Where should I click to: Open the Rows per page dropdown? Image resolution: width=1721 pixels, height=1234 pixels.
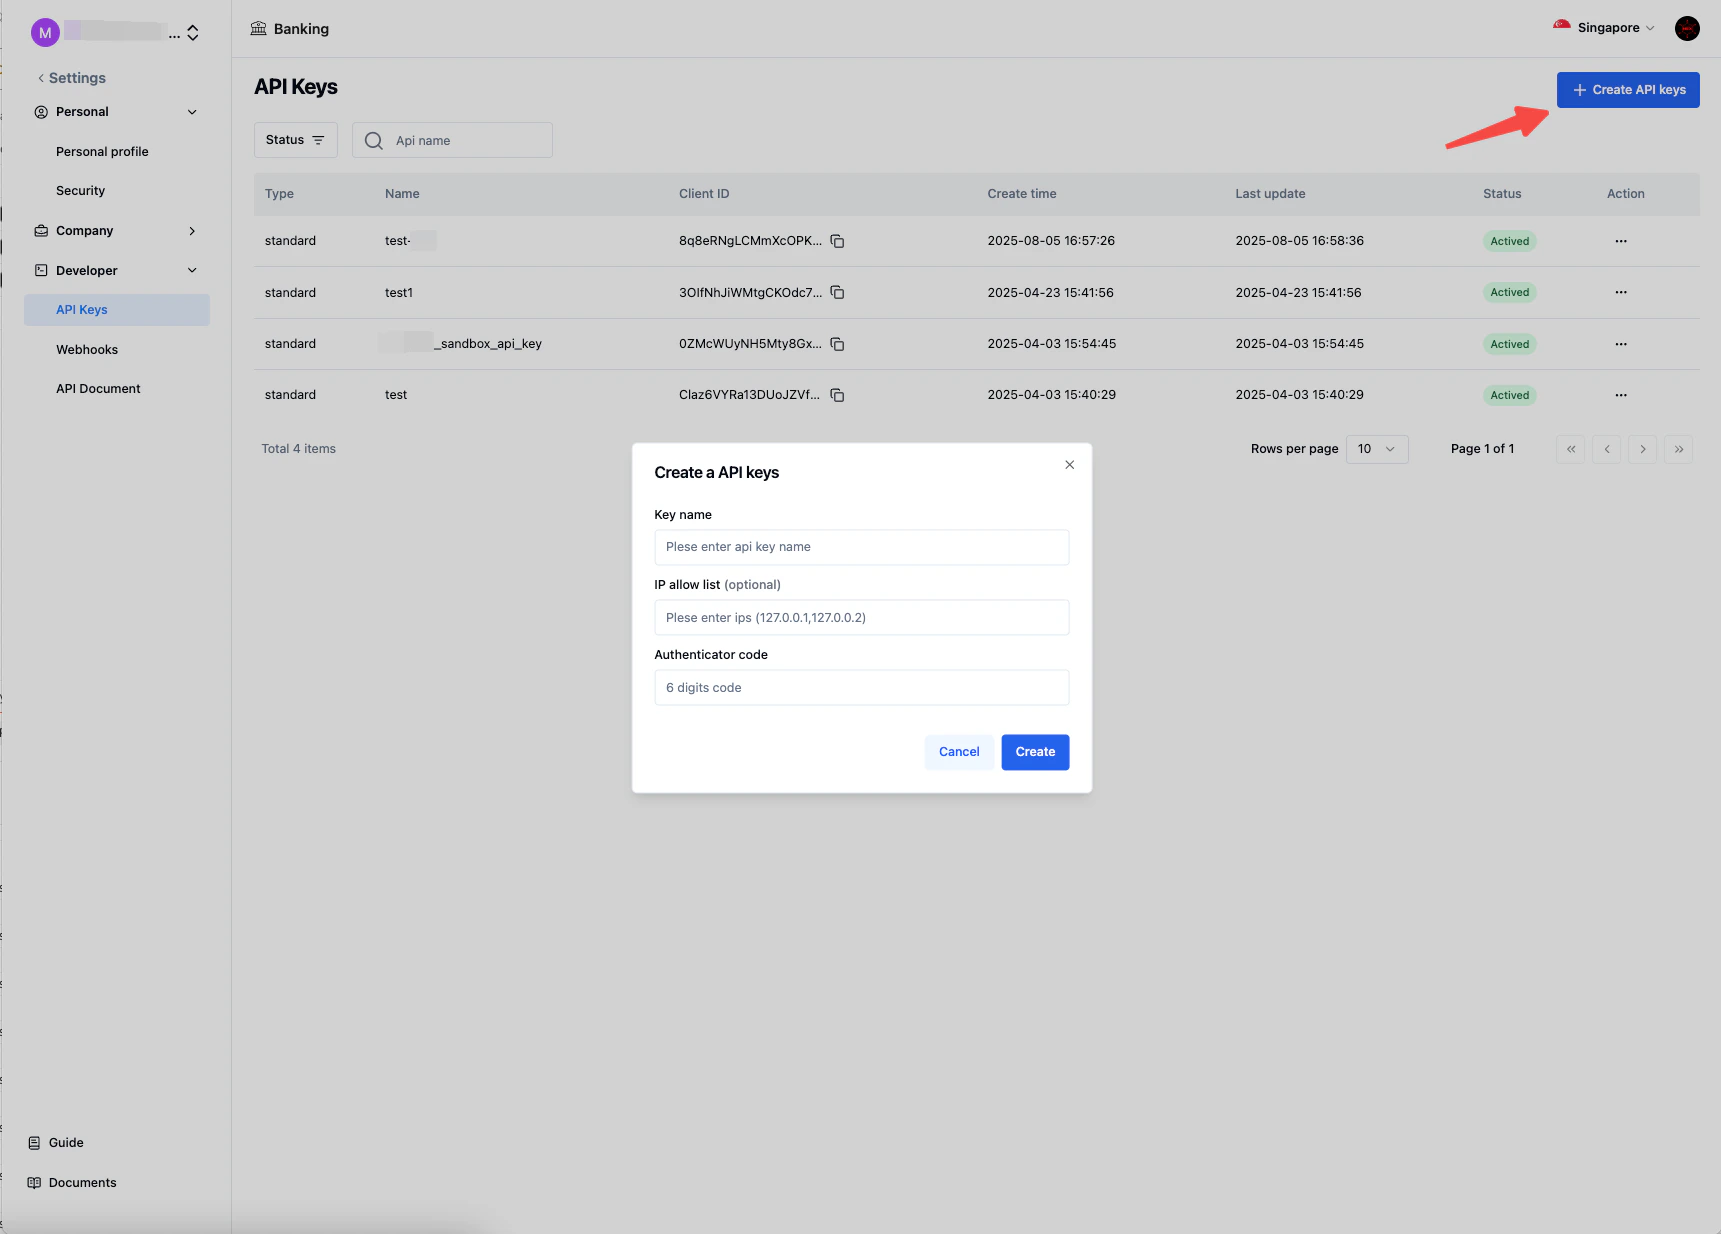pos(1377,449)
